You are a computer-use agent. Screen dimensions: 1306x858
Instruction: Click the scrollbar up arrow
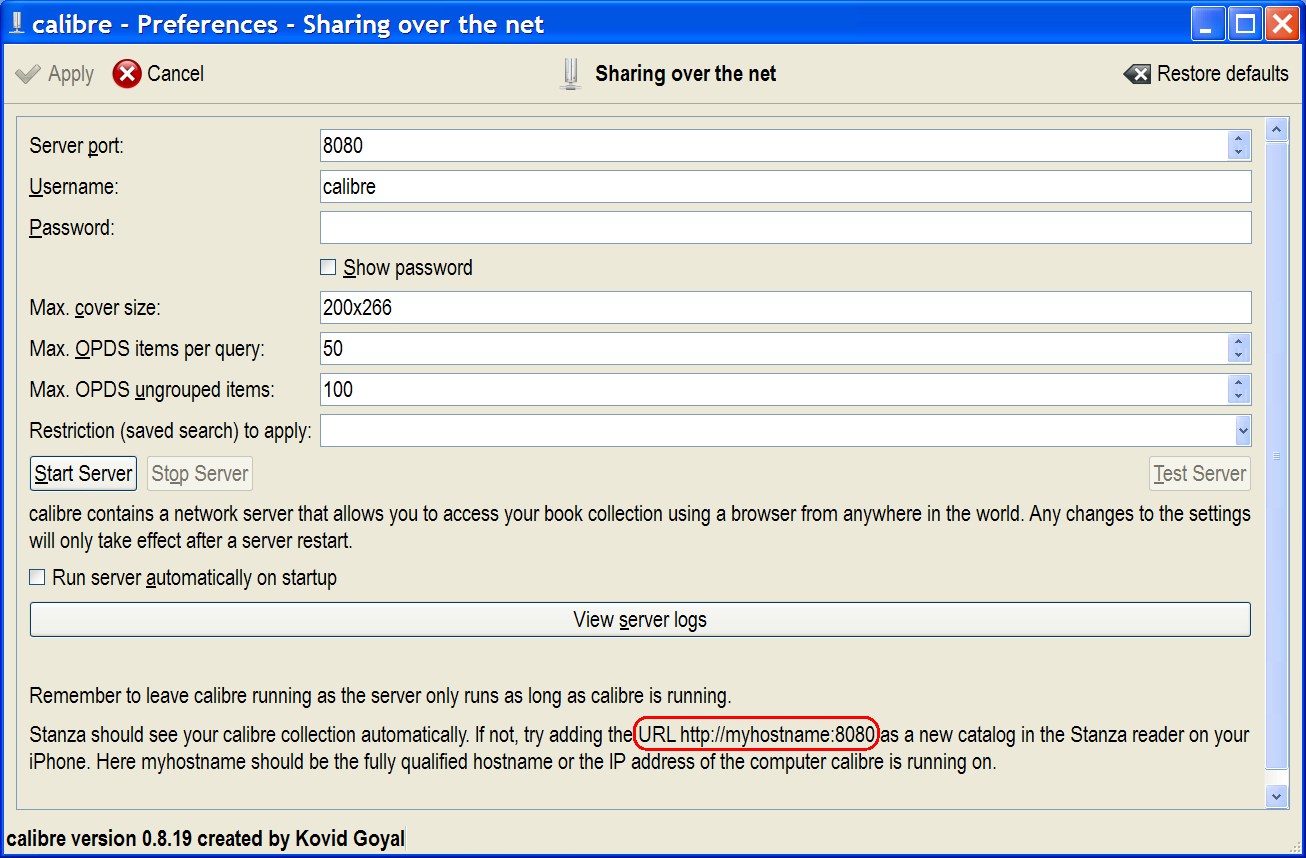(x=1277, y=129)
